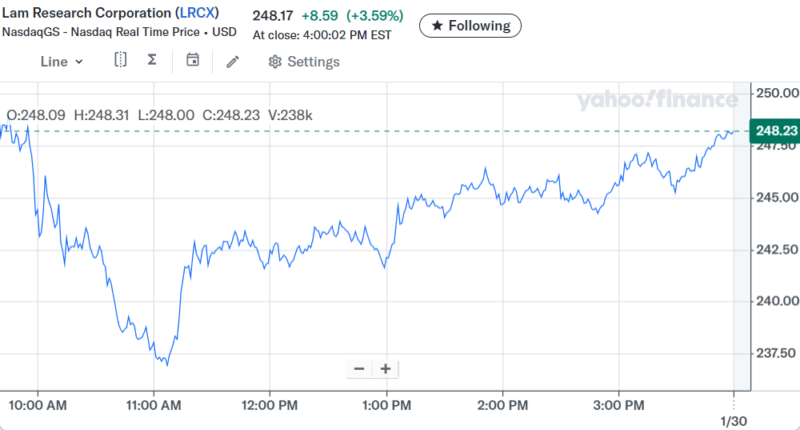Click the 1:00 PM time axis label
This screenshot has height=430, width=800.
coord(386,405)
